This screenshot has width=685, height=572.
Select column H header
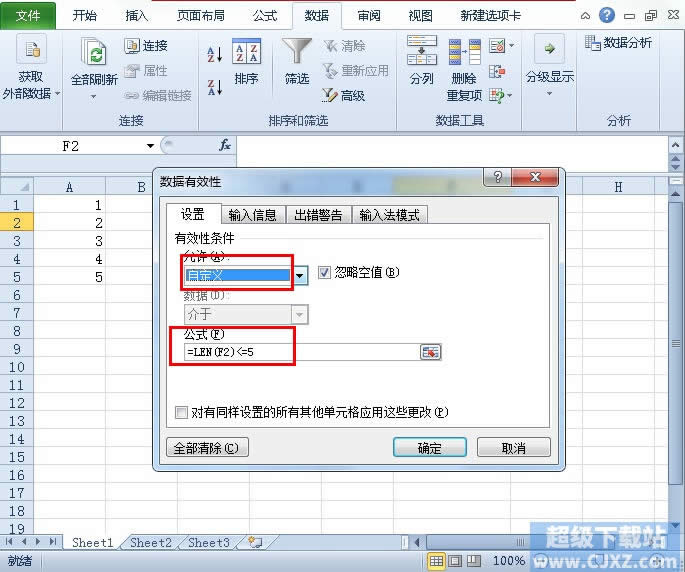pyautogui.click(x=618, y=187)
